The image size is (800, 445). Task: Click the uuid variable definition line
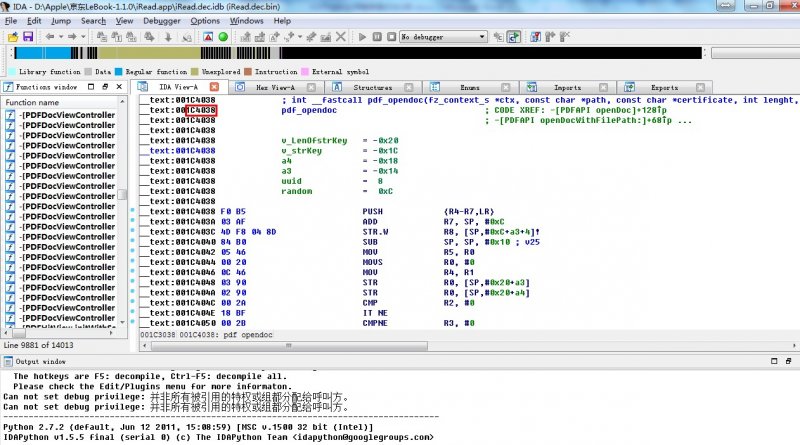(x=332, y=181)
